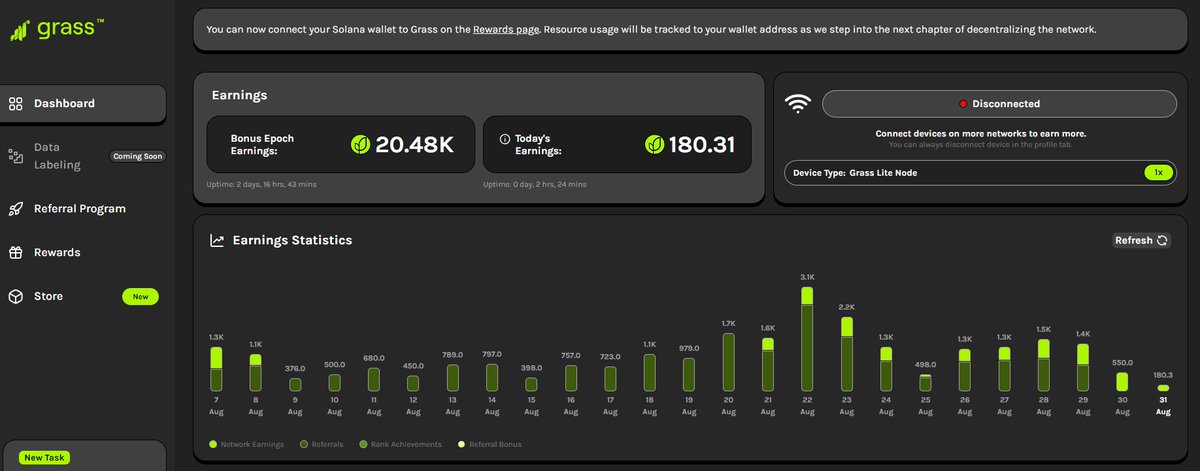Viewport: 1200px width, 471px height.
Task: Open the Dashboard menu item
Action: tap(83, 103)
